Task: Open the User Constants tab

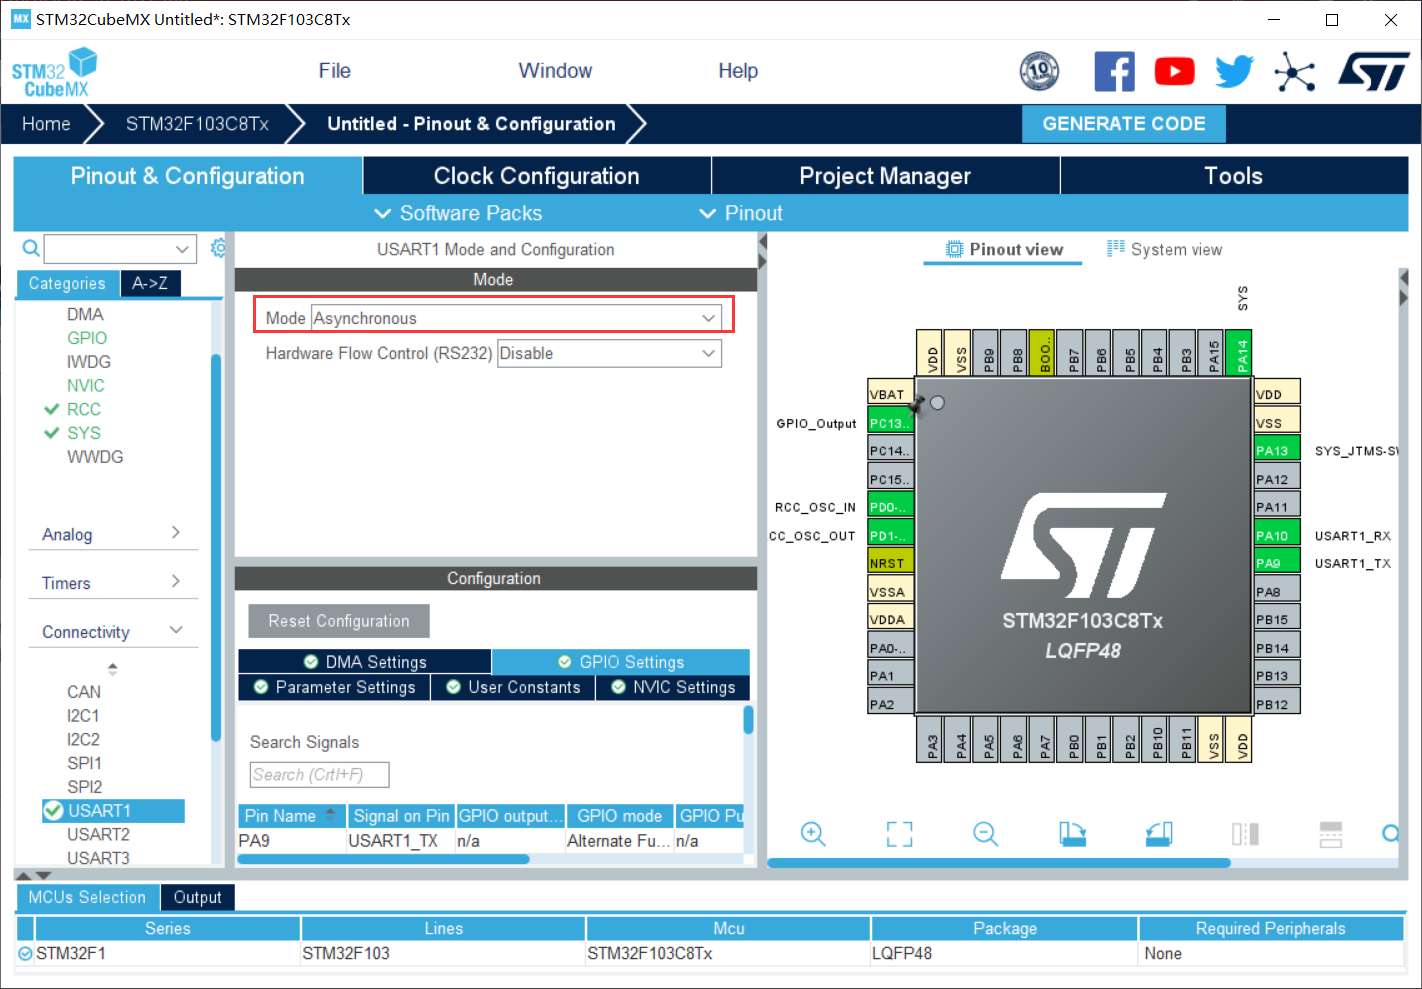Action: pos(513,687)
